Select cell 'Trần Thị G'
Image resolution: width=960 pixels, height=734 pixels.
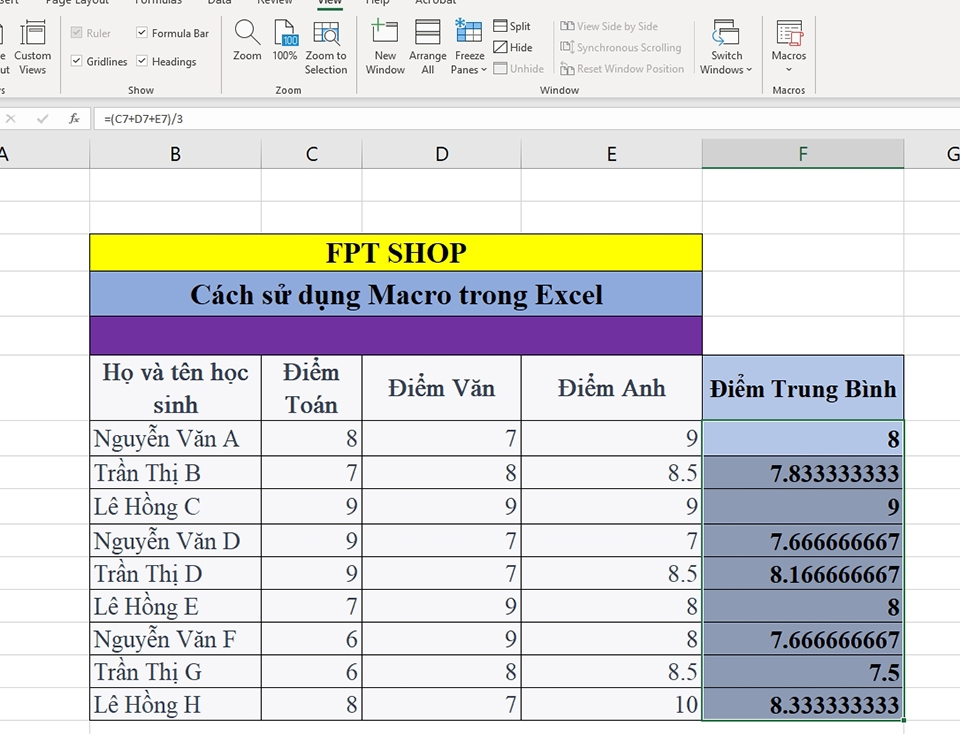pos(175,672)
